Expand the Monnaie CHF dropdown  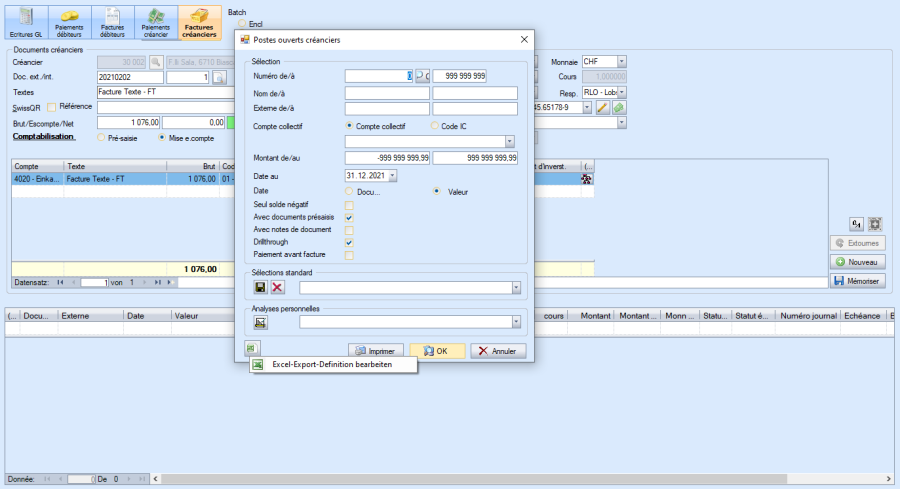click(621, 62)
